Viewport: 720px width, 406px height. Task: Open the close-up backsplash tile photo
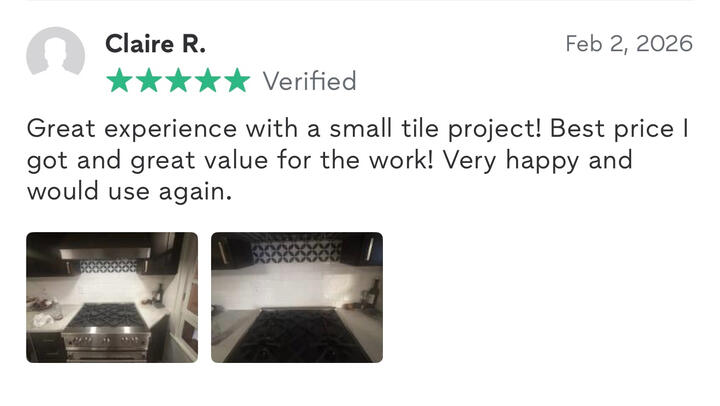(297, 297)
